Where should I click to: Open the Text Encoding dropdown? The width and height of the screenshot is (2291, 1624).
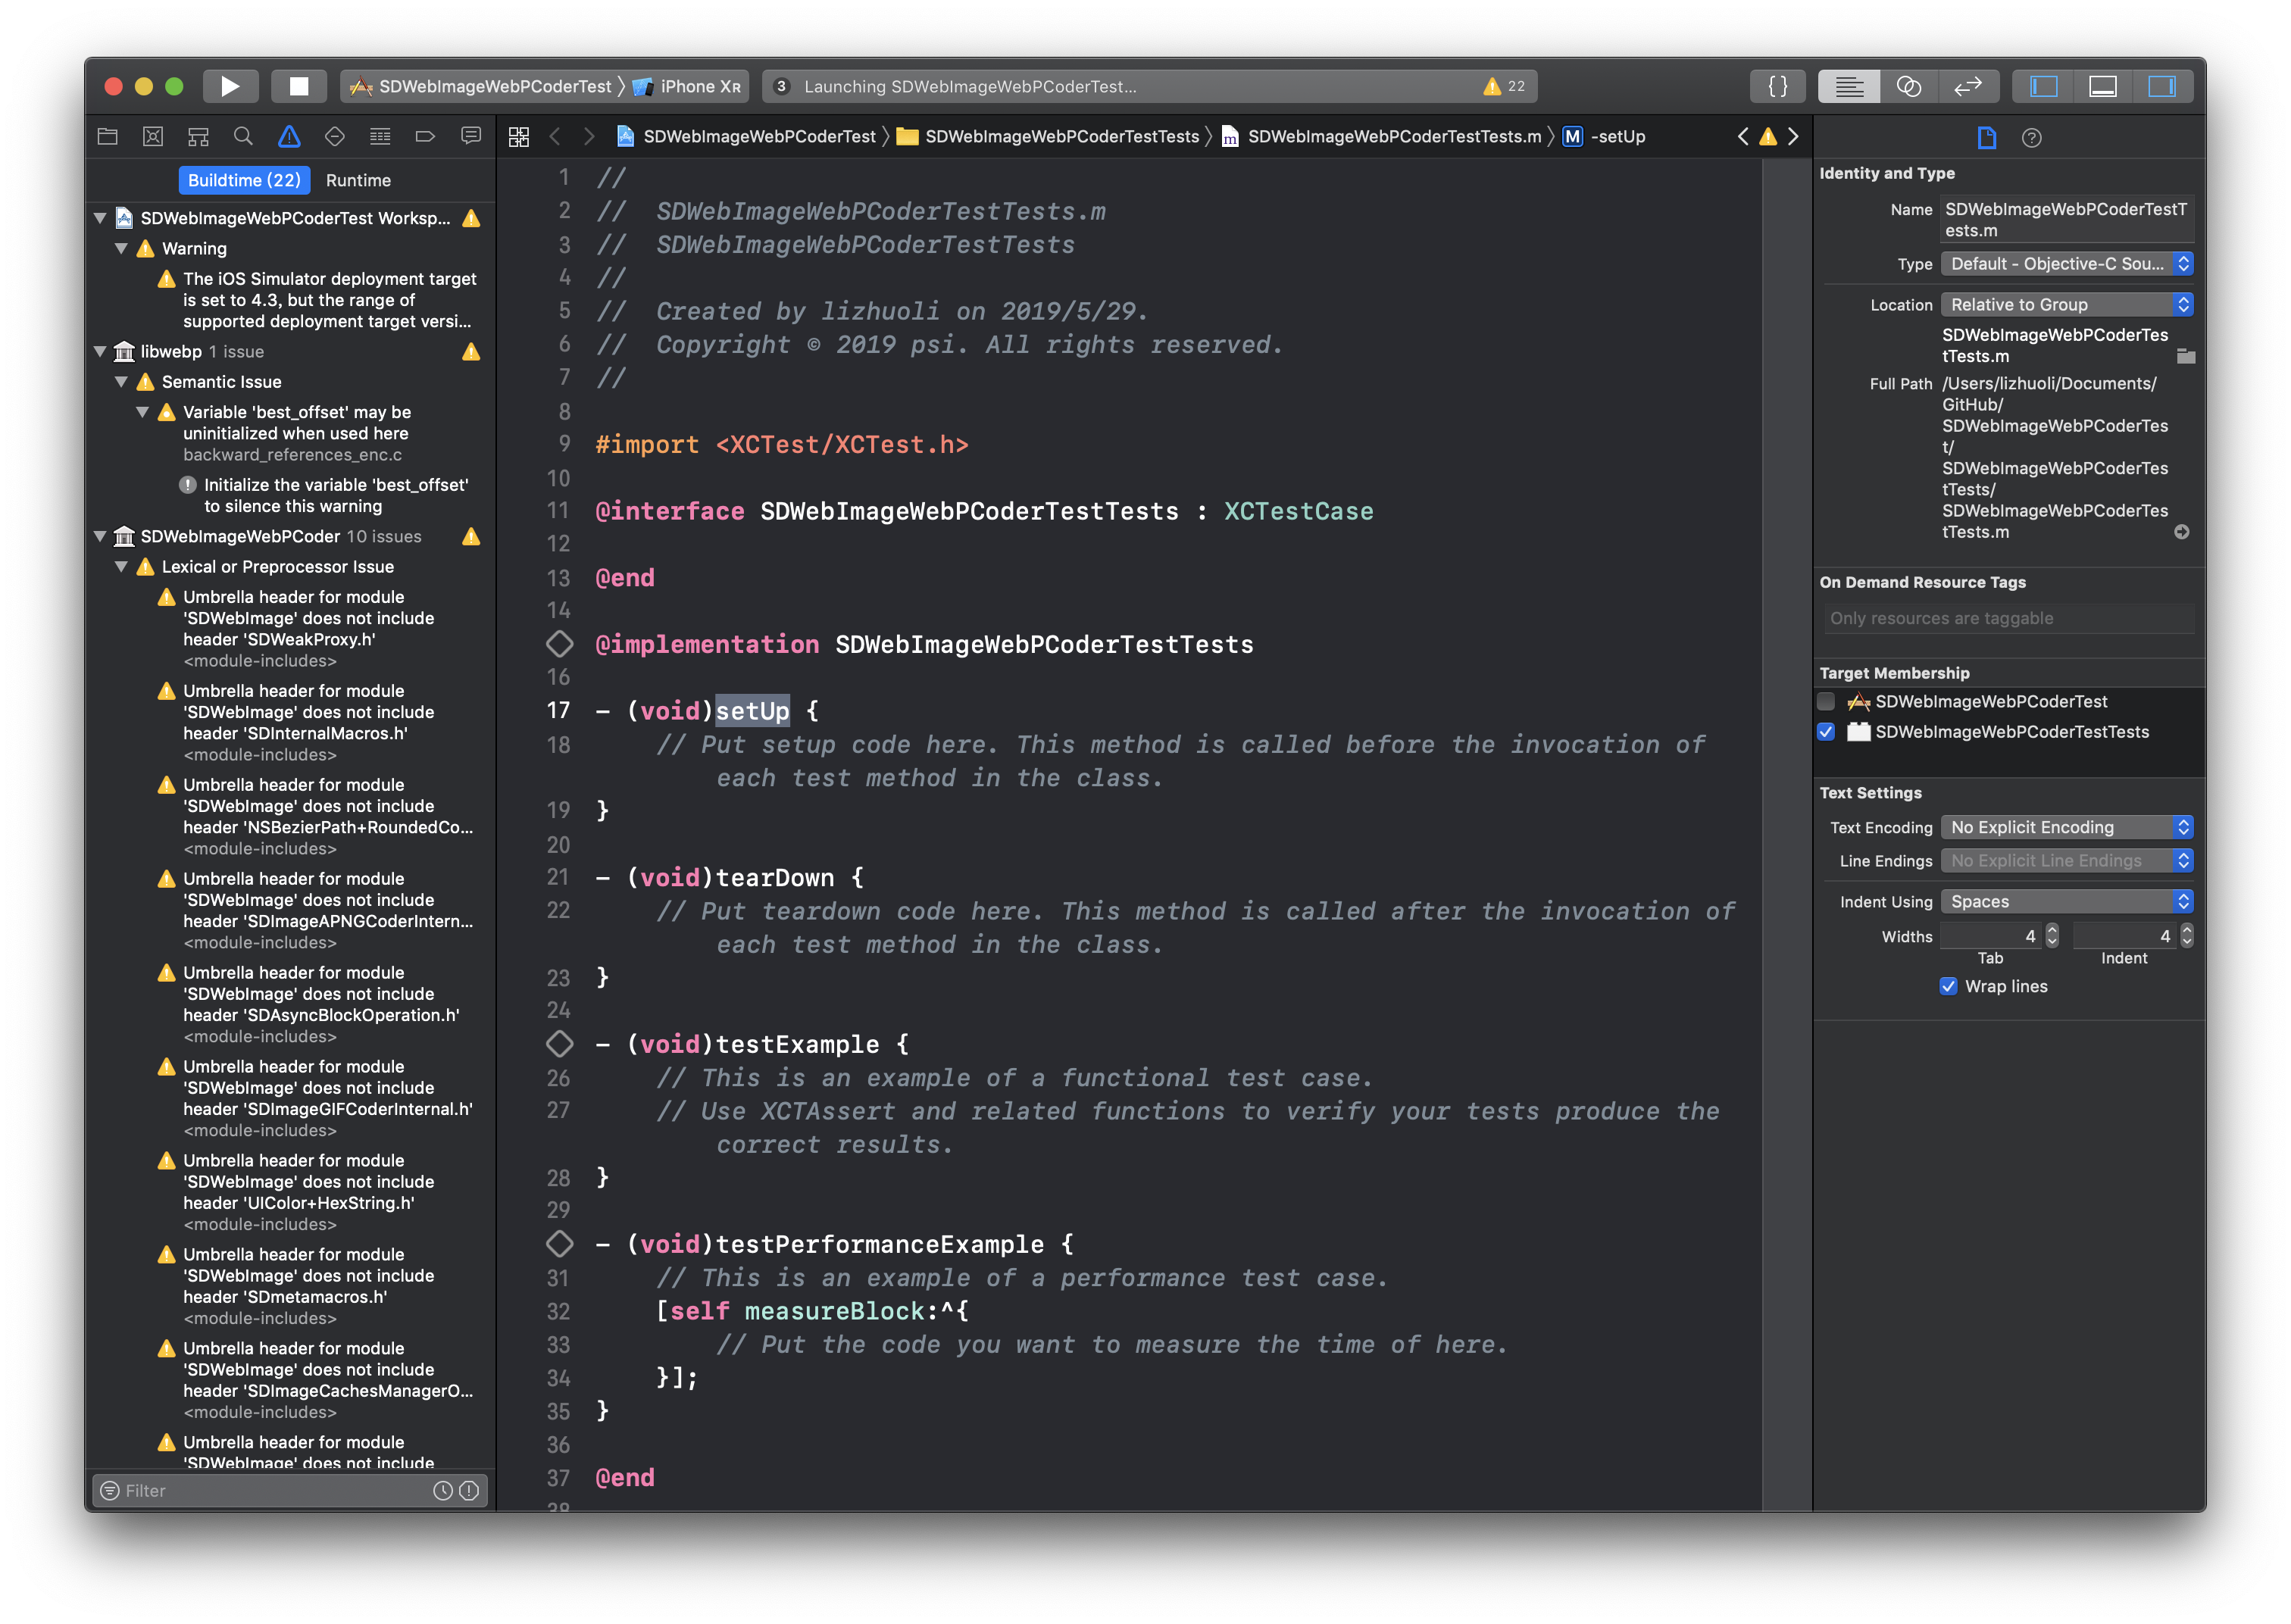point(2066,827)
